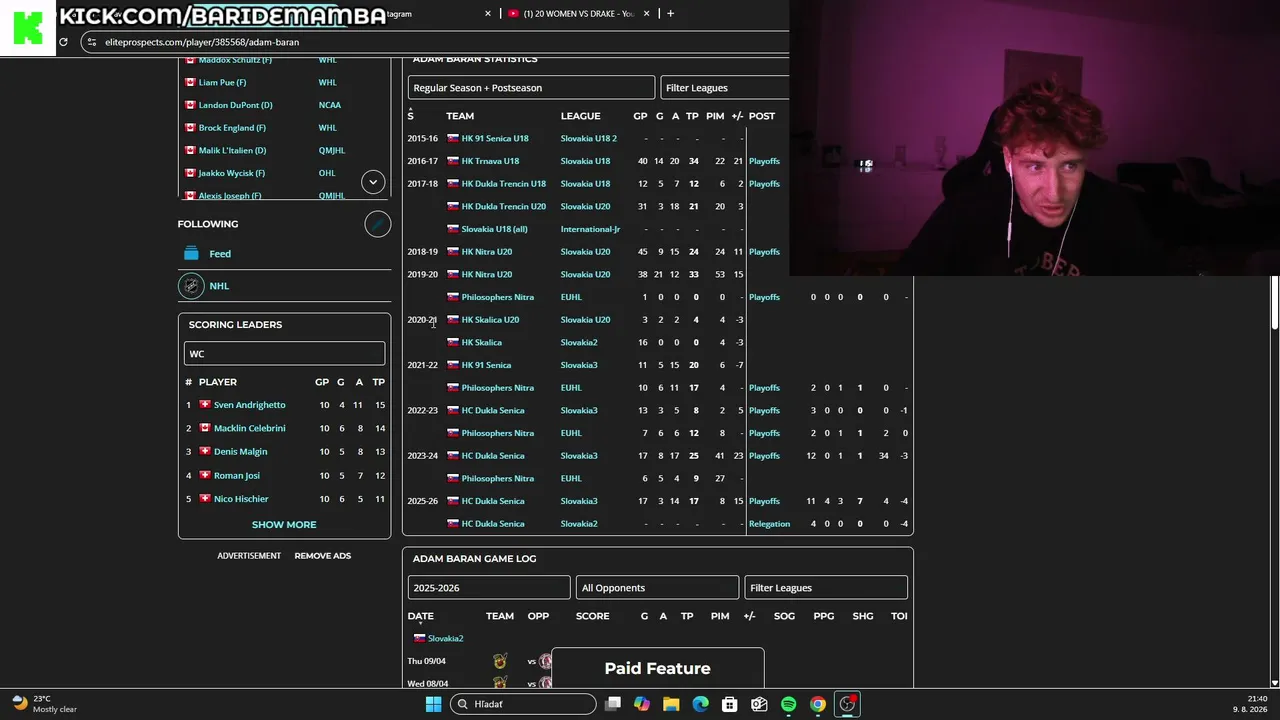Sort the game log by the DATE column

(420, 617)
